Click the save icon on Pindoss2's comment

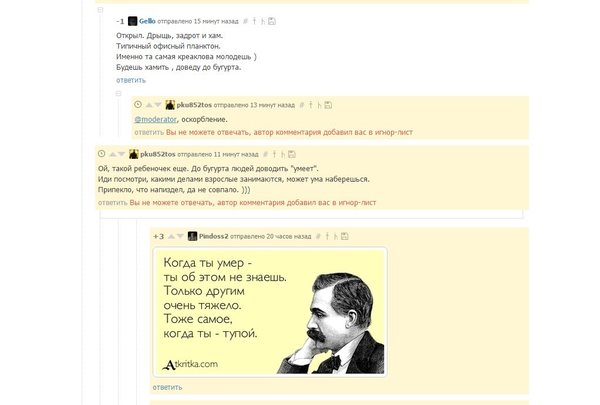point(344,236)
